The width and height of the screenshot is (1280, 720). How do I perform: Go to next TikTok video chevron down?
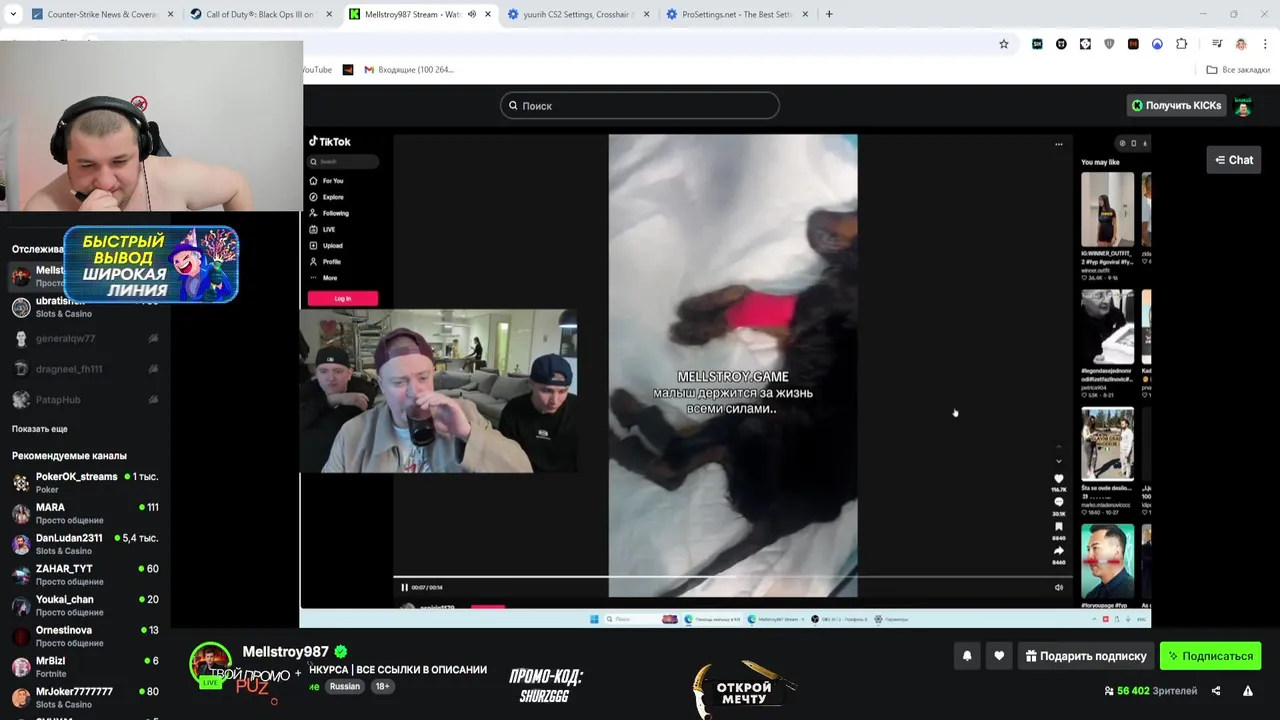(1059, 461)
